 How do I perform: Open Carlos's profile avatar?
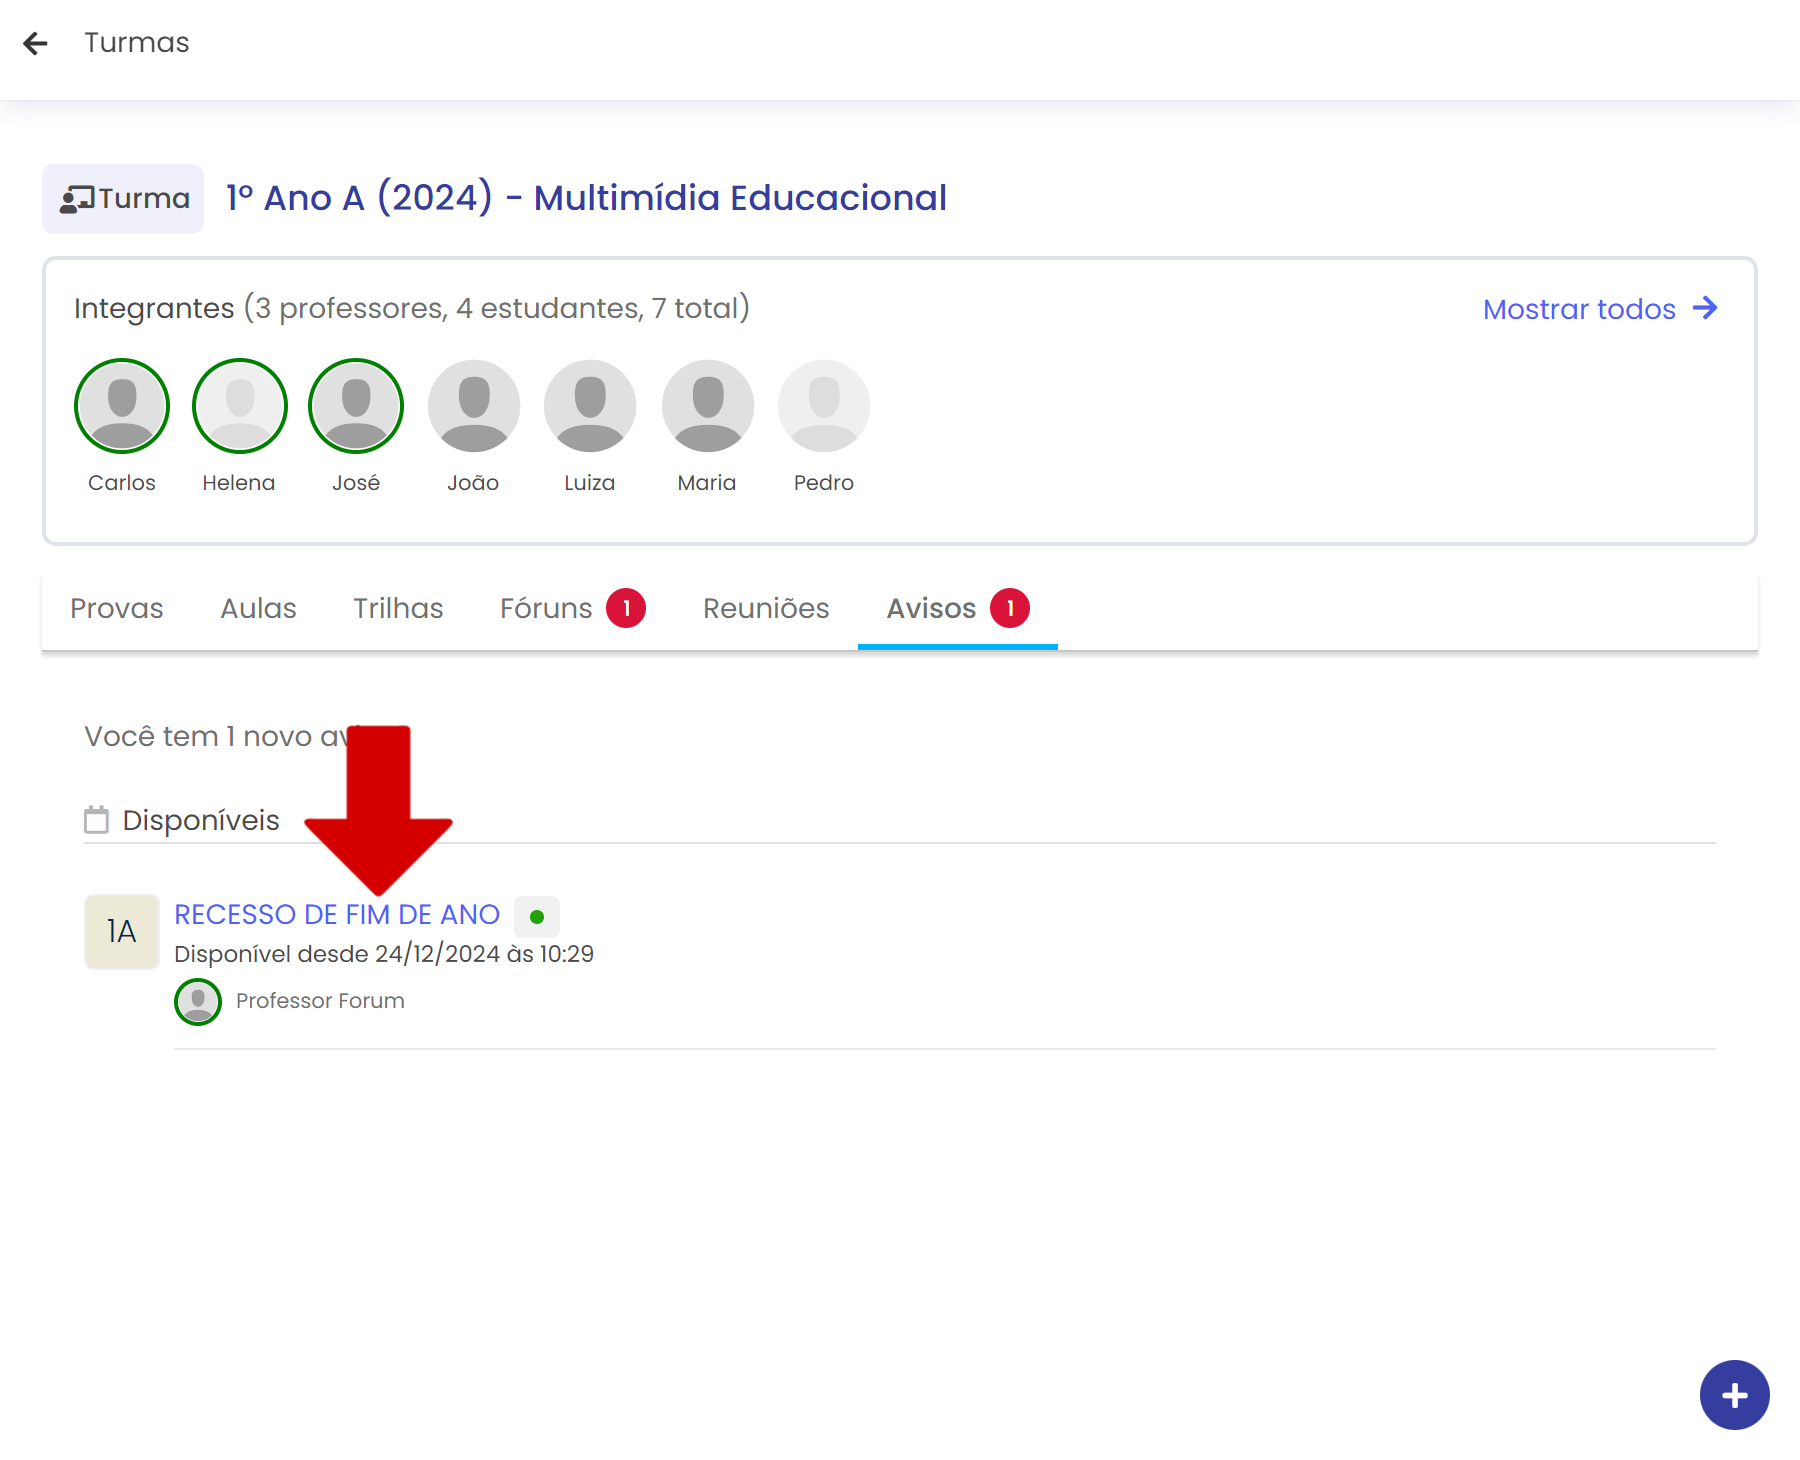click(x=122, y=406)
